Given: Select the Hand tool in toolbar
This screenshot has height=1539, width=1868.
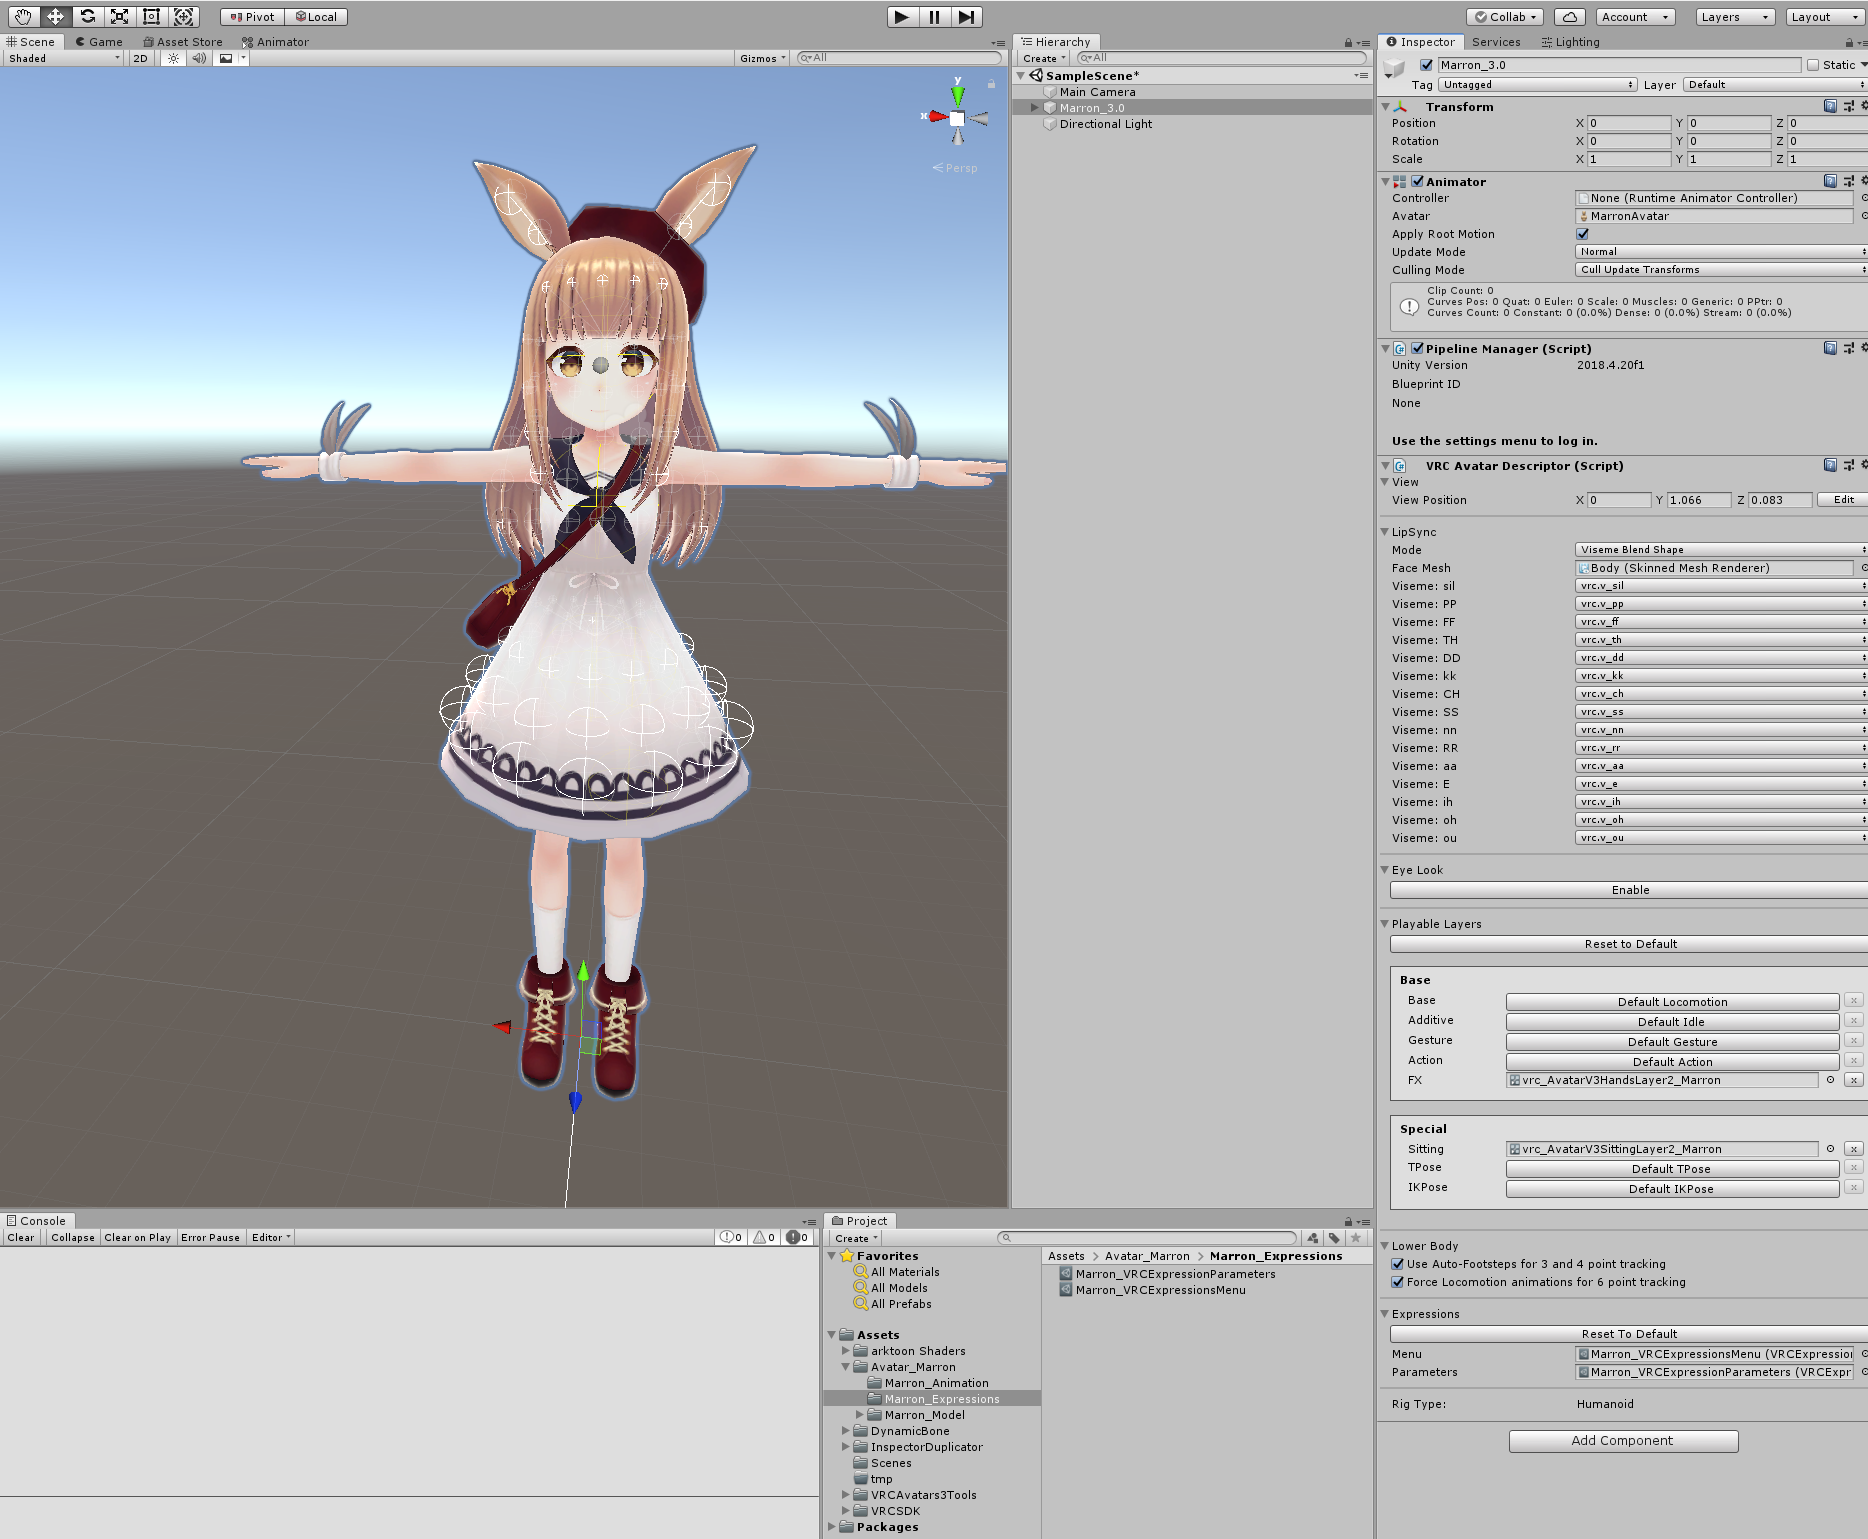Looking at the screenshot, I should [x=23, y=17].
